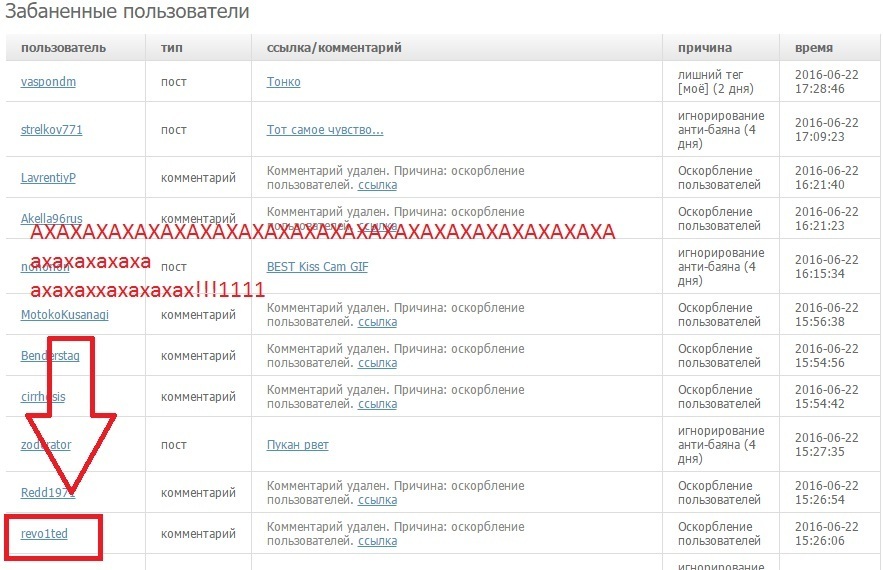
Task: Follow "ссылка" link in LavrentiyP row
Action: [377, 185]
